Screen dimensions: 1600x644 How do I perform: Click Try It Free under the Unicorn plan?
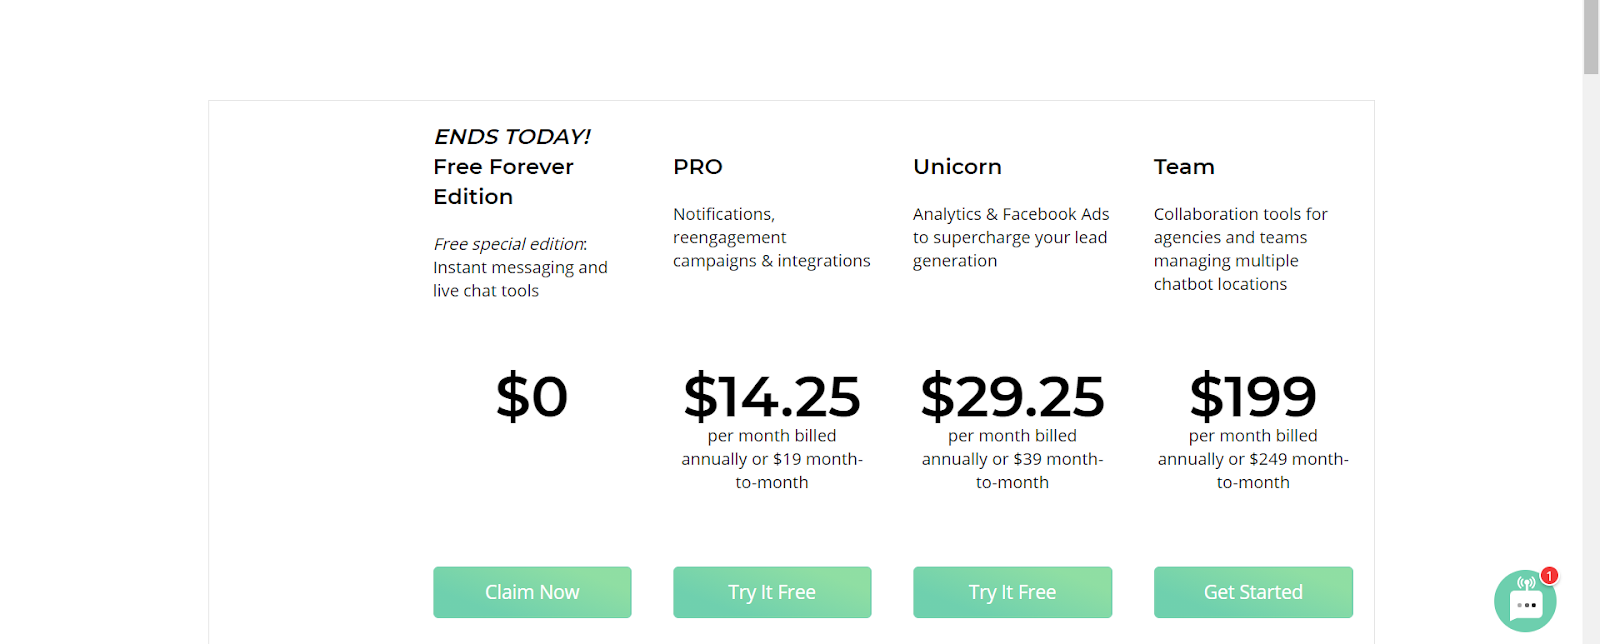point(1012,592)
